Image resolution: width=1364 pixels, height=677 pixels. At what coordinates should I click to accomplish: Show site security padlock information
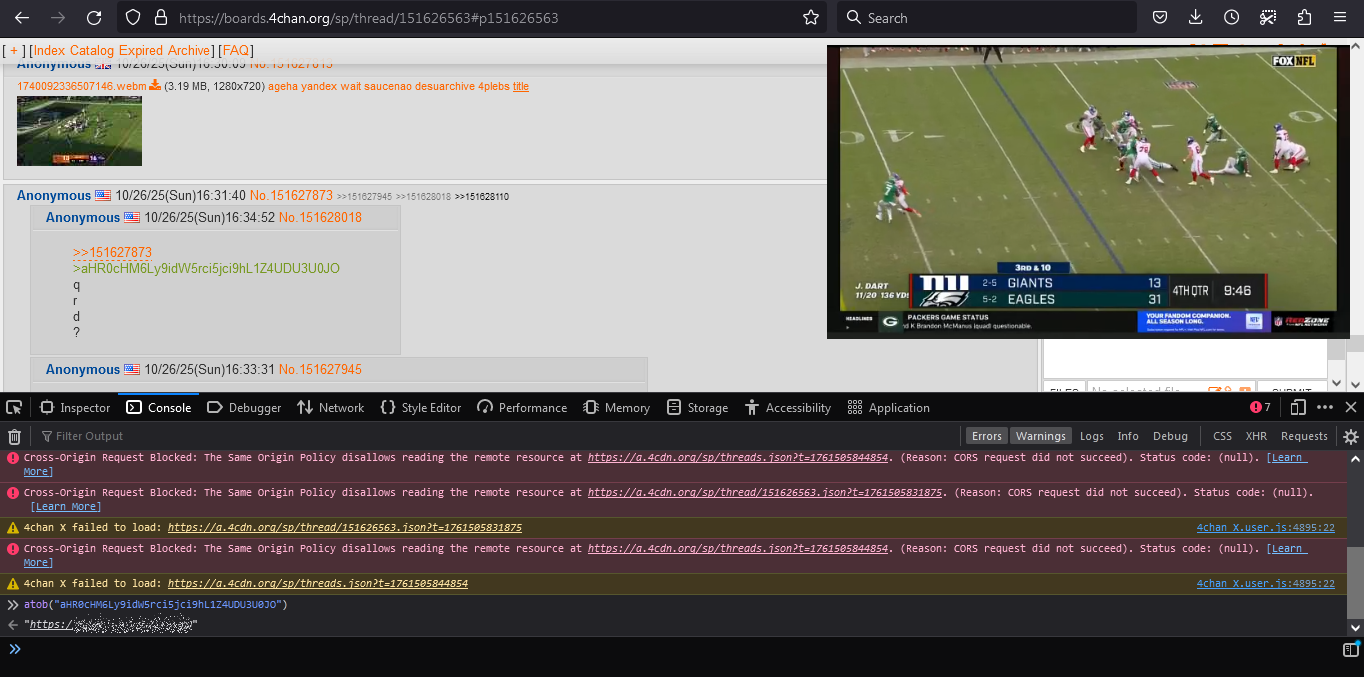(160, 18)
